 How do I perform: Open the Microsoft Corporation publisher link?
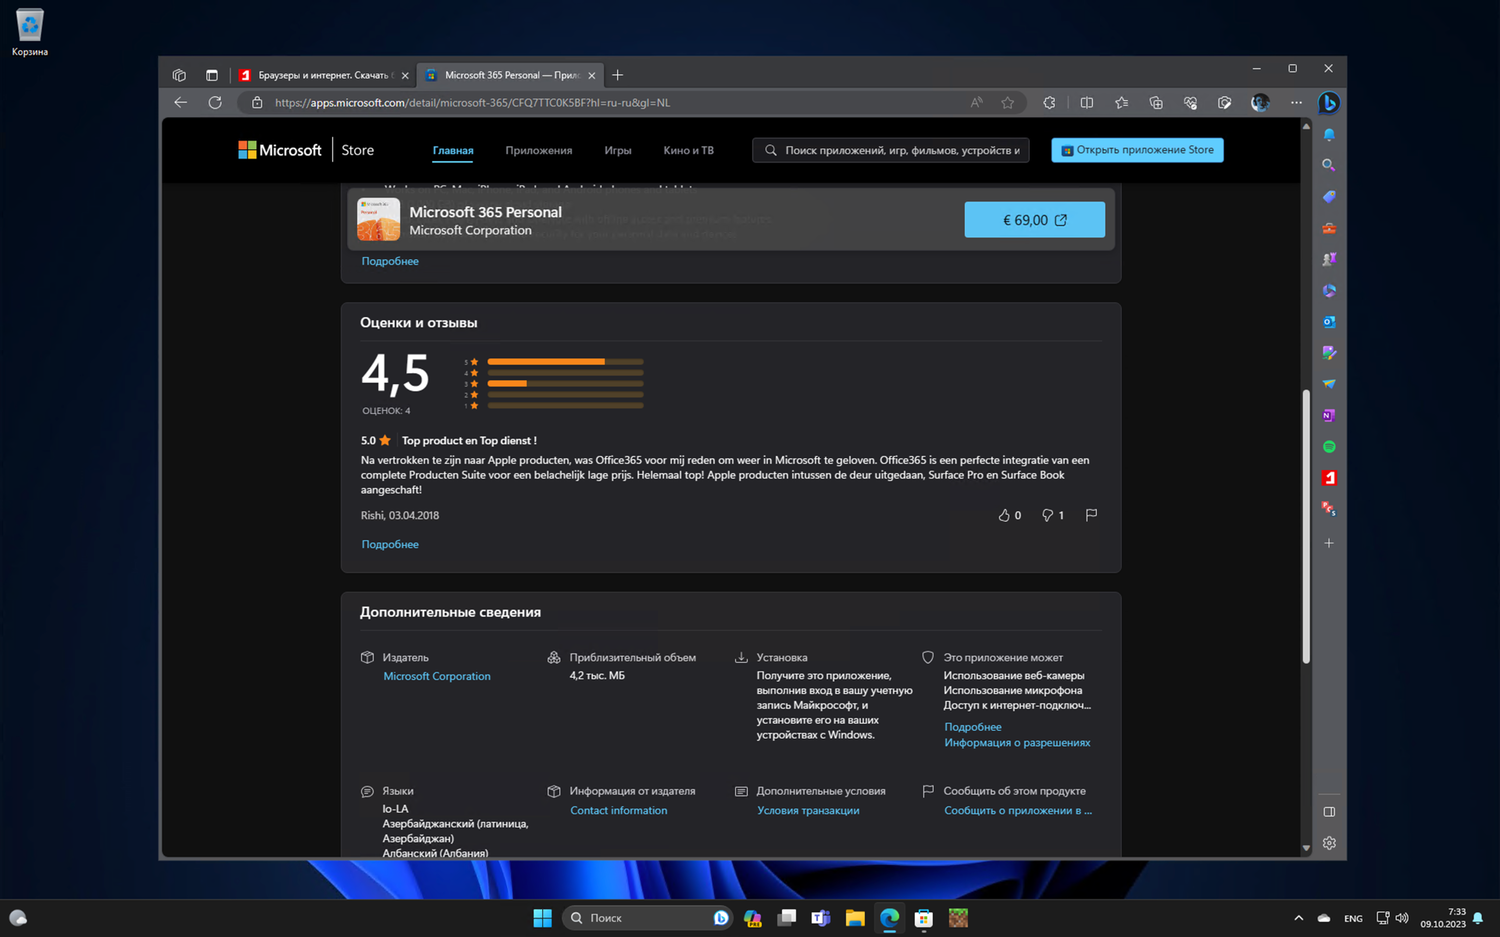coord(437,676)
